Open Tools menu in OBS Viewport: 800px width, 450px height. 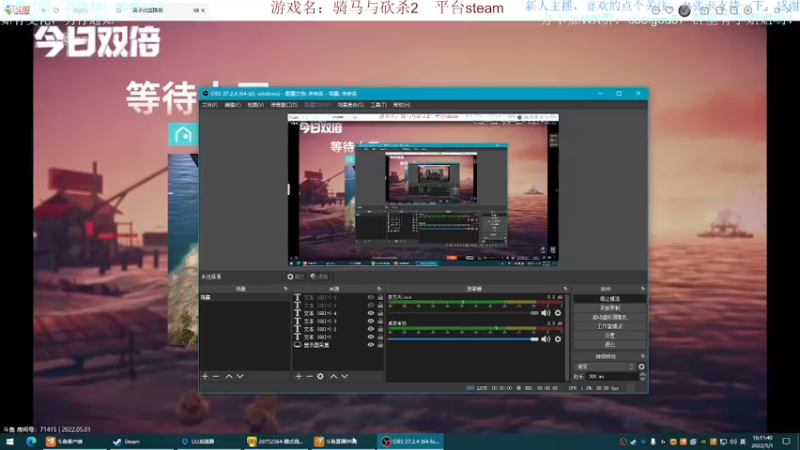pyautogui.click(x=378, y=105)
